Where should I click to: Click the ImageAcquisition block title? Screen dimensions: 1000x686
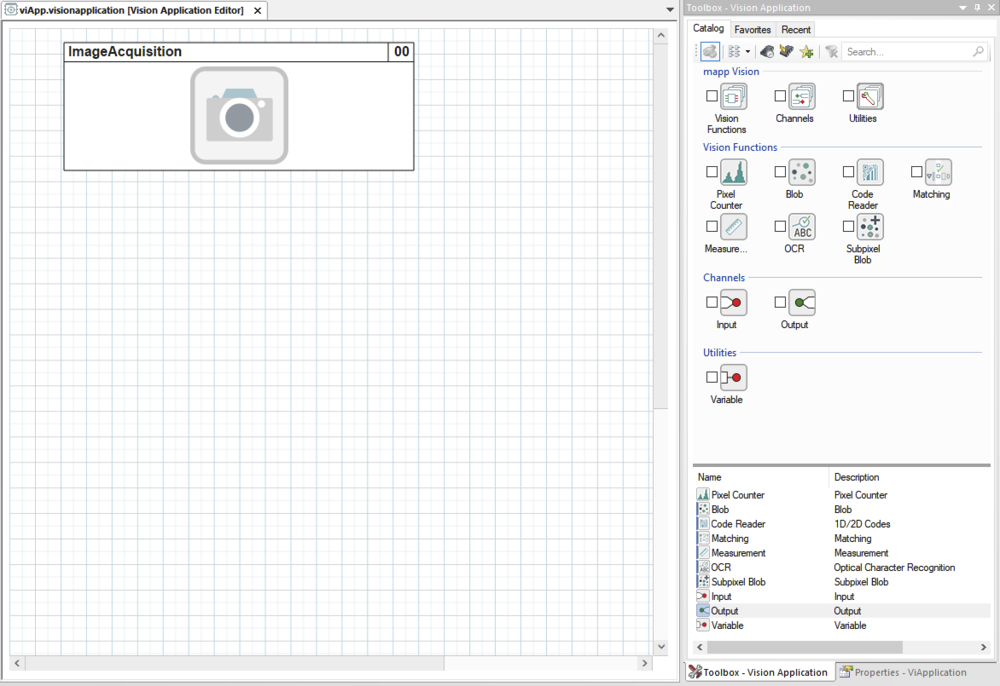tap(125, 52)
